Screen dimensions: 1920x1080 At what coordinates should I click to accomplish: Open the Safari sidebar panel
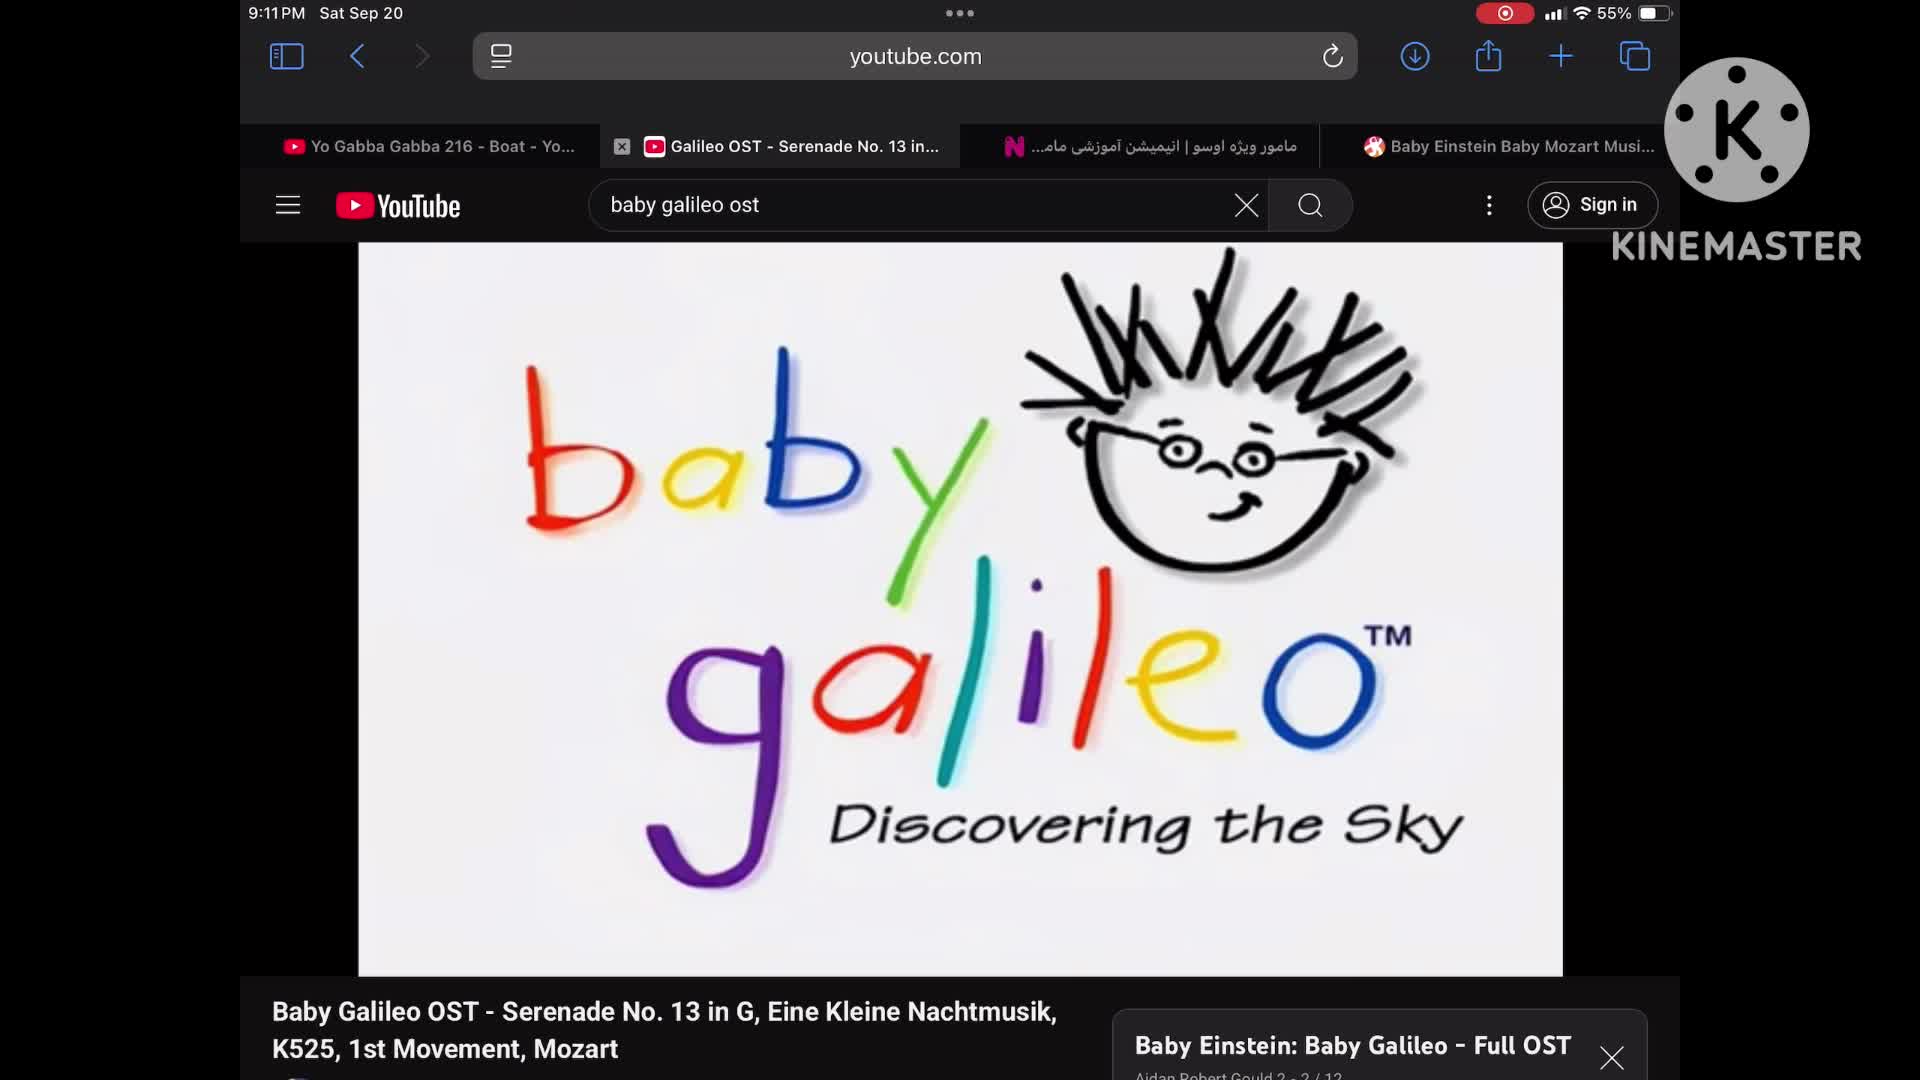pos(286,56)
